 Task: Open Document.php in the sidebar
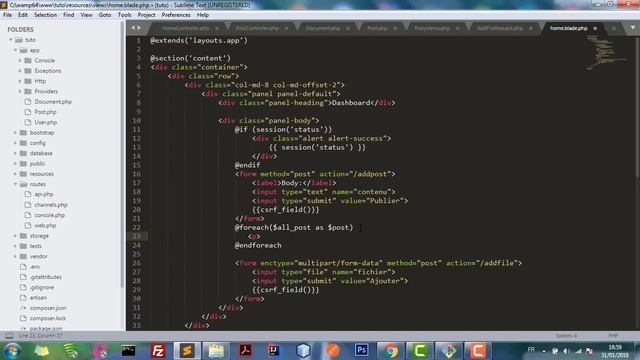[53, 102]
